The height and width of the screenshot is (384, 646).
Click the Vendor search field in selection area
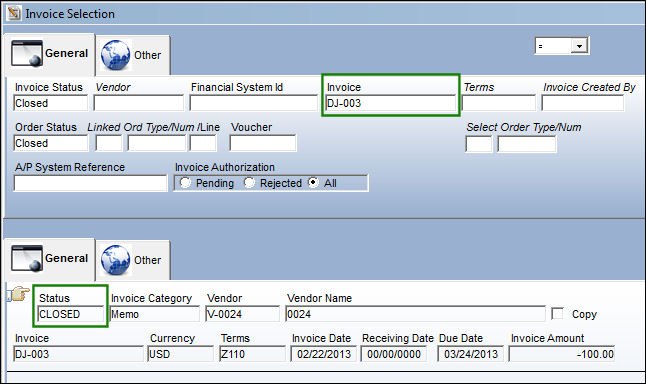pyautogui.click(x=138, y=103)
